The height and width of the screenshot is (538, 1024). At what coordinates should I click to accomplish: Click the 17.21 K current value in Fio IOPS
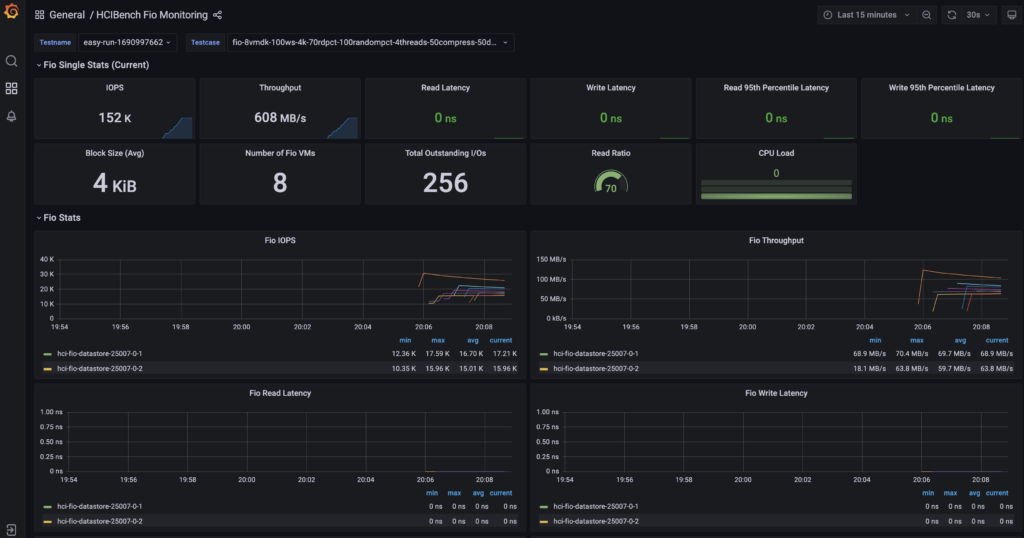[x=505, y=354]
